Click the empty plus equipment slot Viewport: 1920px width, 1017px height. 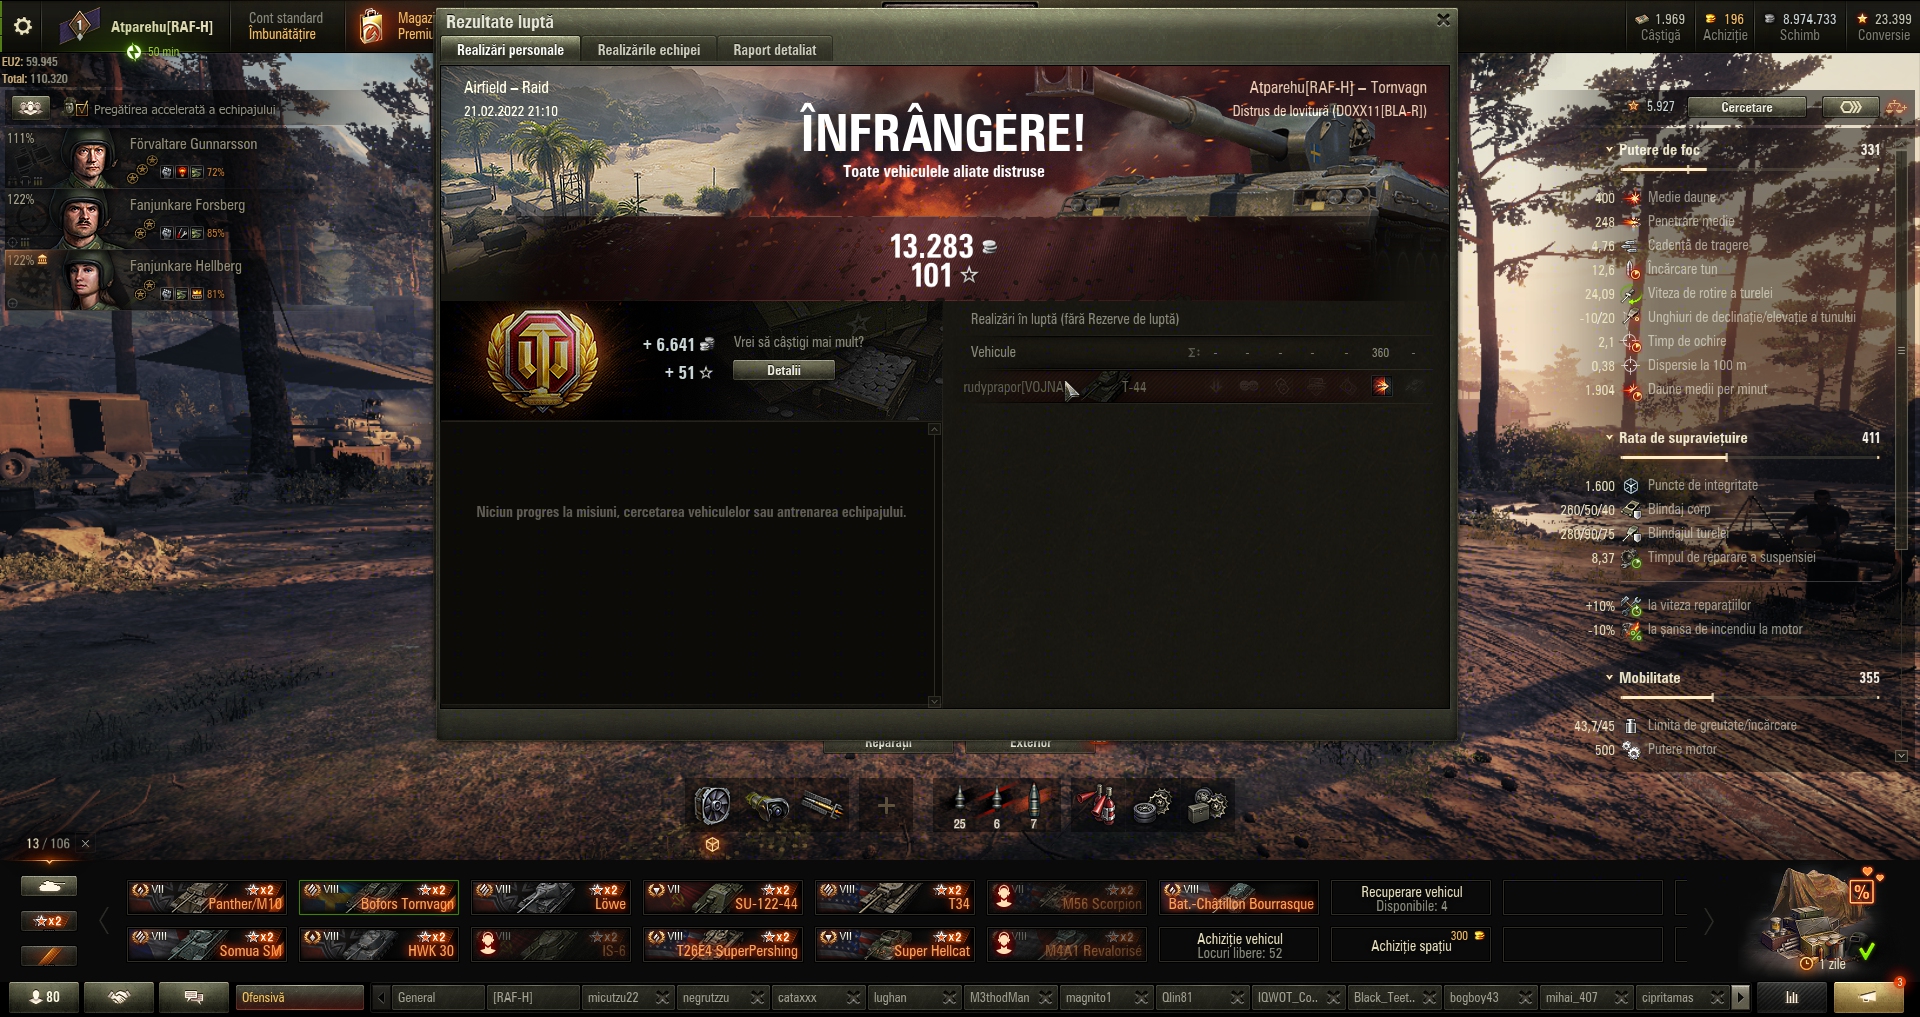pyautogui.click(x=886, y=805)
